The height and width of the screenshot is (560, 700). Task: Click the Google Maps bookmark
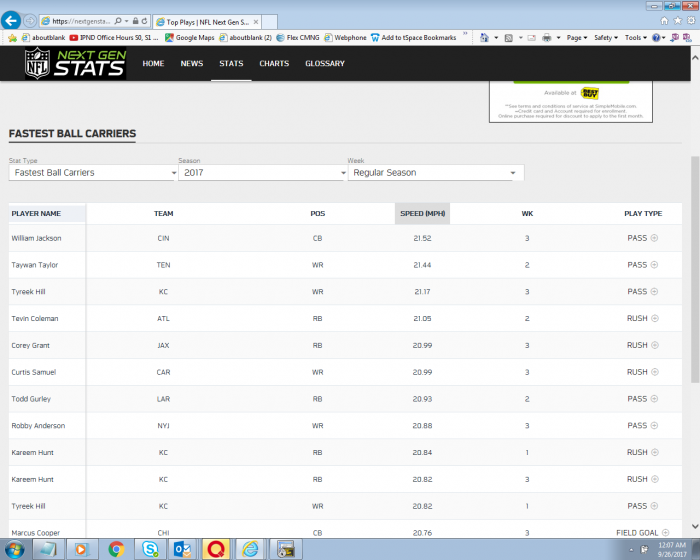[x=195, y=38]
